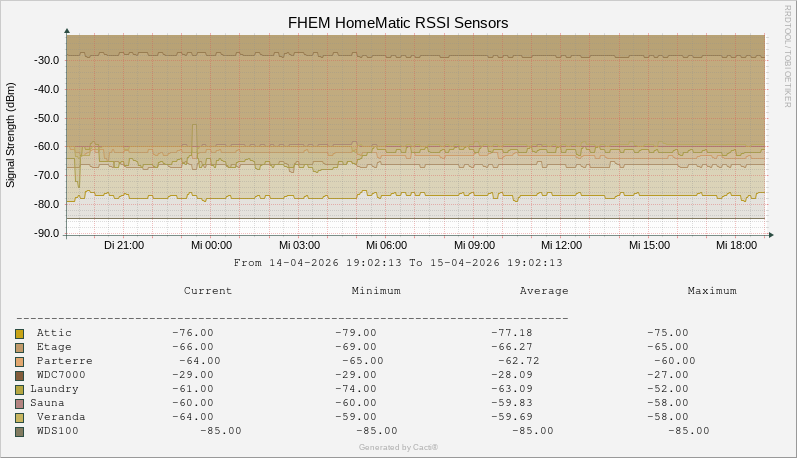Click the Attic legend color swatch

click(x=19, y=333)
